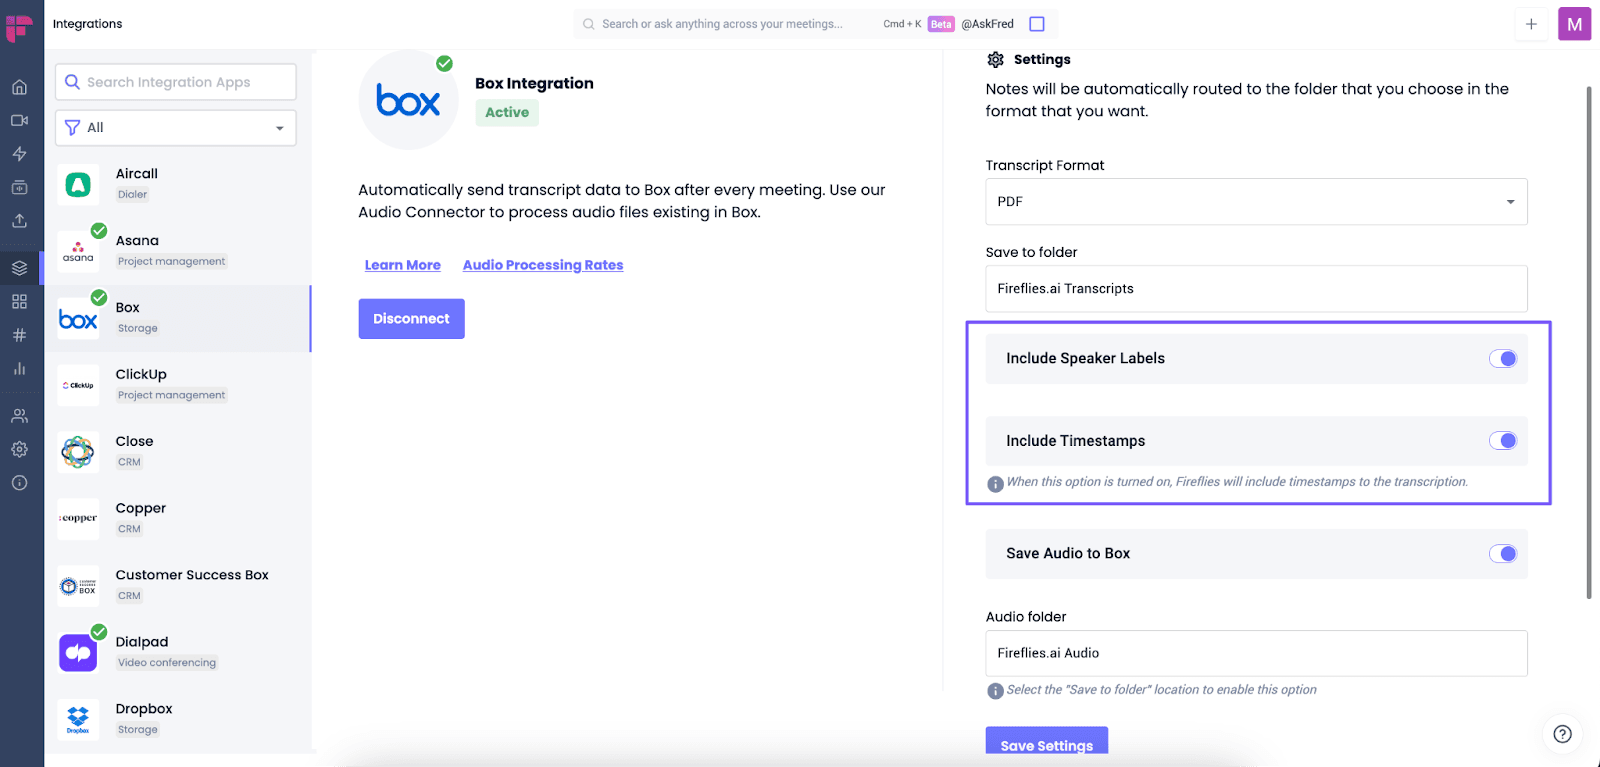Image resolution: width=1600 pixels, height=767 pixels.
Task: Click the lightning bolt sidebar icon
Action: click(x=19, y=154)
